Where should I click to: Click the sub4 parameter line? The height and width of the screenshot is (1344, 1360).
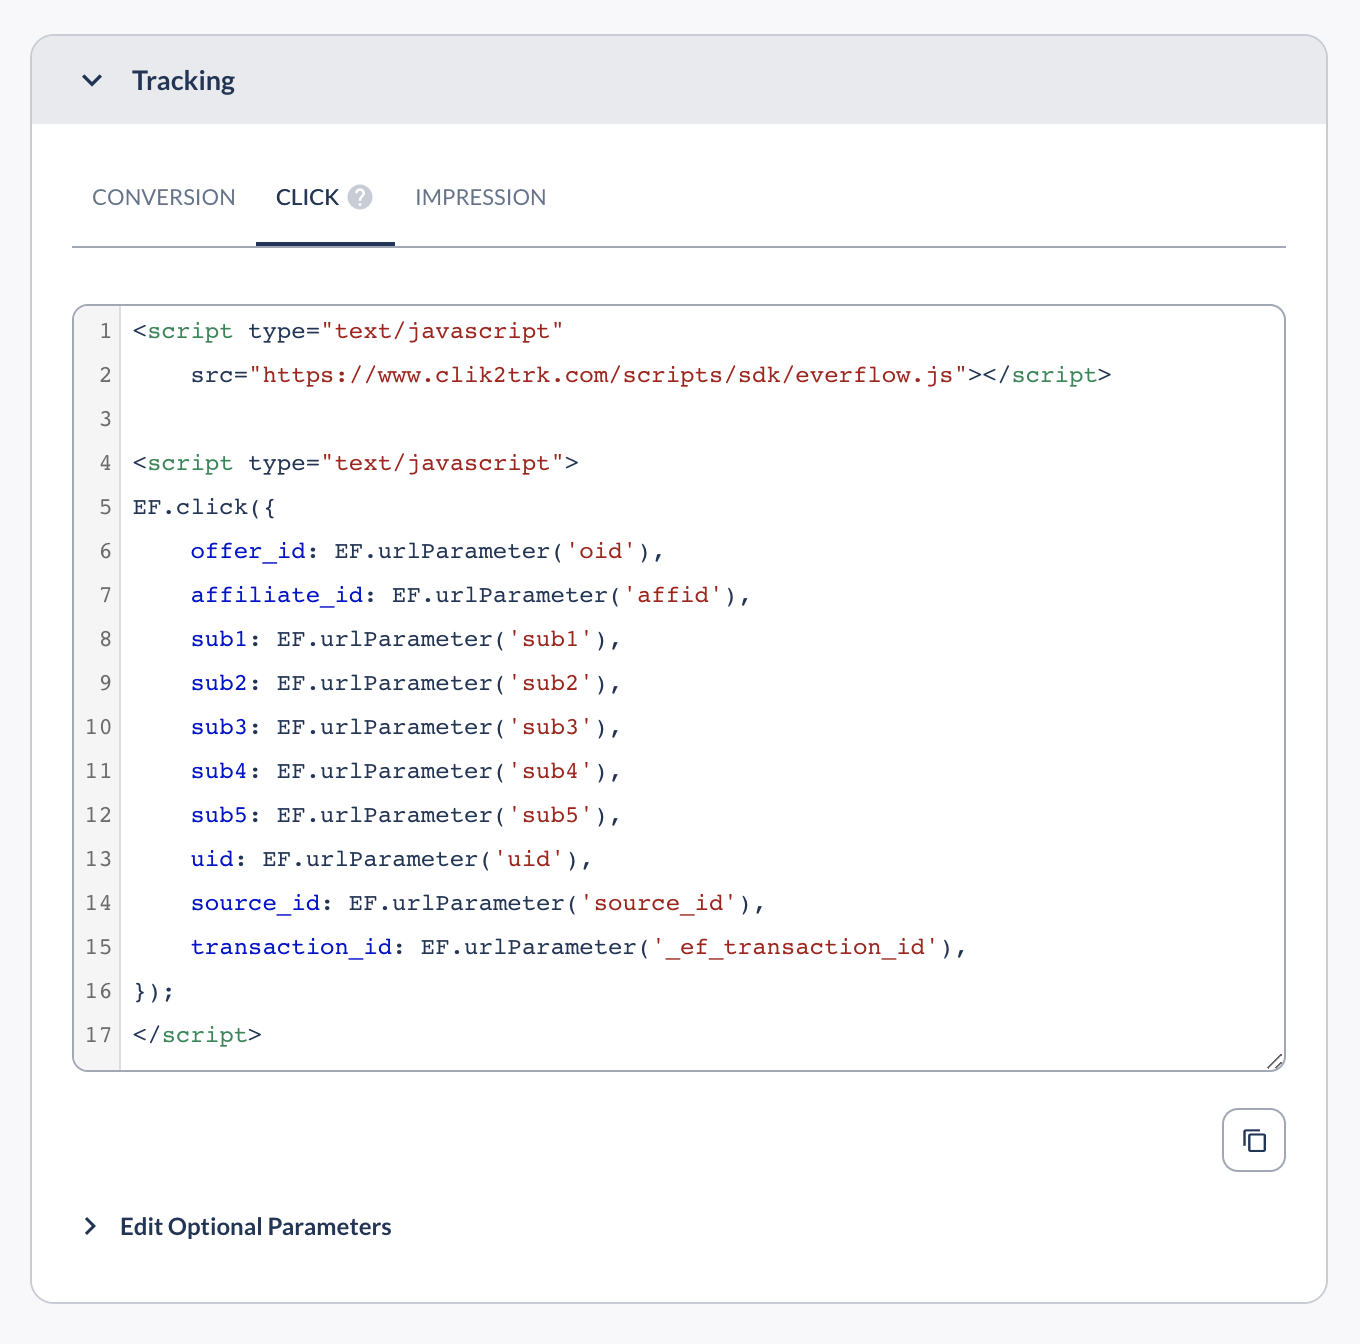(406, 771)
